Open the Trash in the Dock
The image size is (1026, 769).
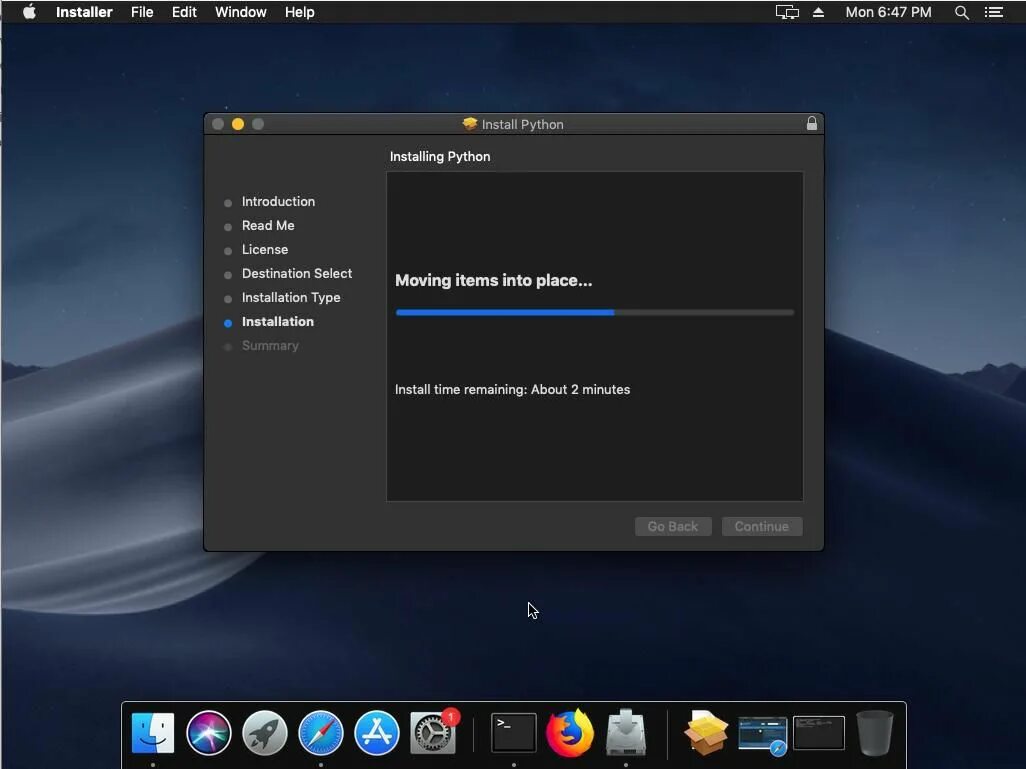click(x=875, y=733)
